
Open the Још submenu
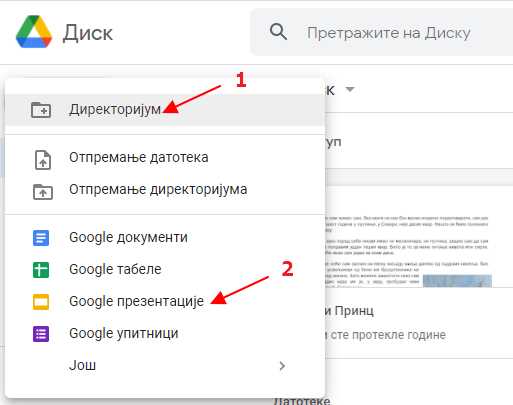165,365
